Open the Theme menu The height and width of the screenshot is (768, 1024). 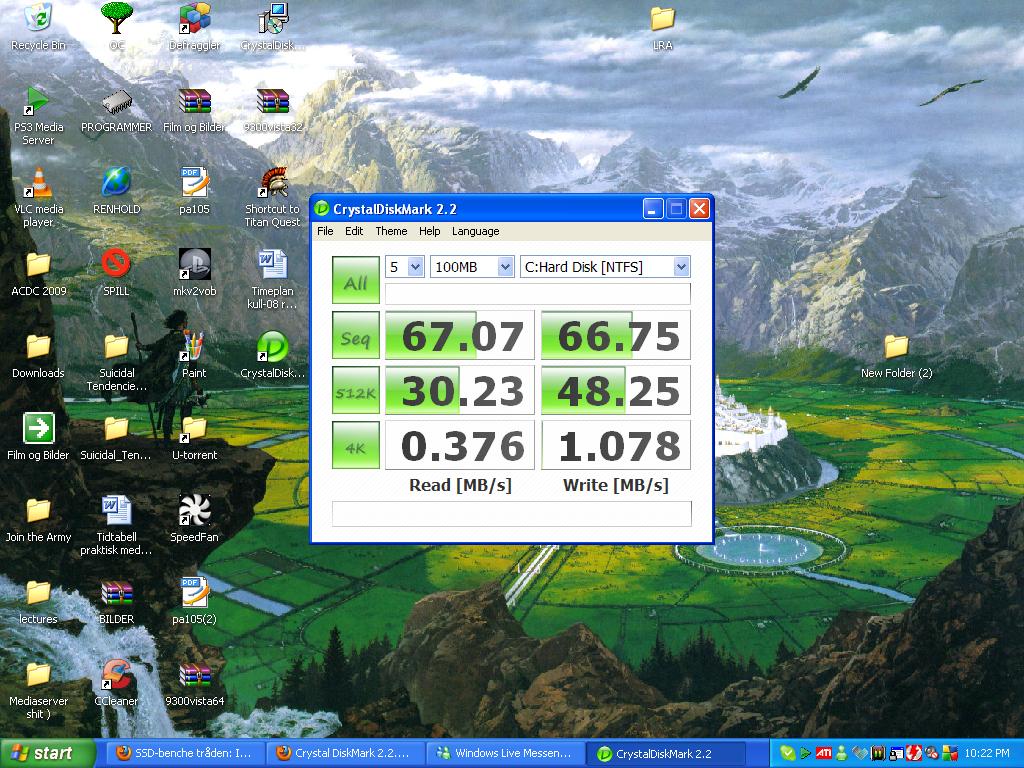(391, 231)
